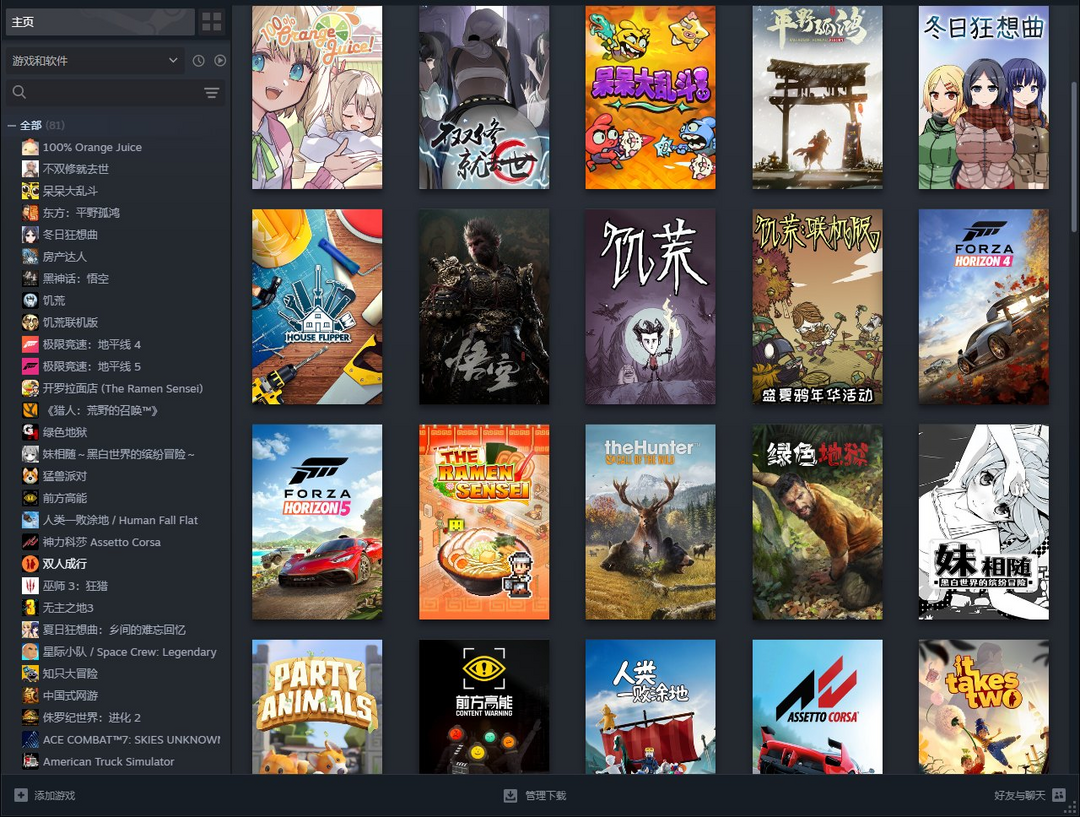Image resolution: width=1080 pixels, height=817 pixels.
Task: Select 人类一败涂地 / Human Fall Flat in list
Action: point(120,520)
